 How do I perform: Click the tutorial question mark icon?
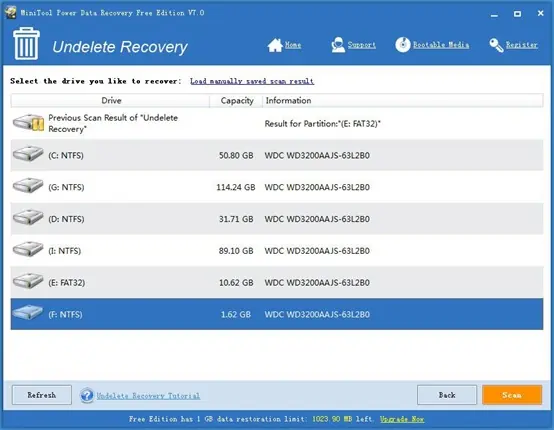87,395
